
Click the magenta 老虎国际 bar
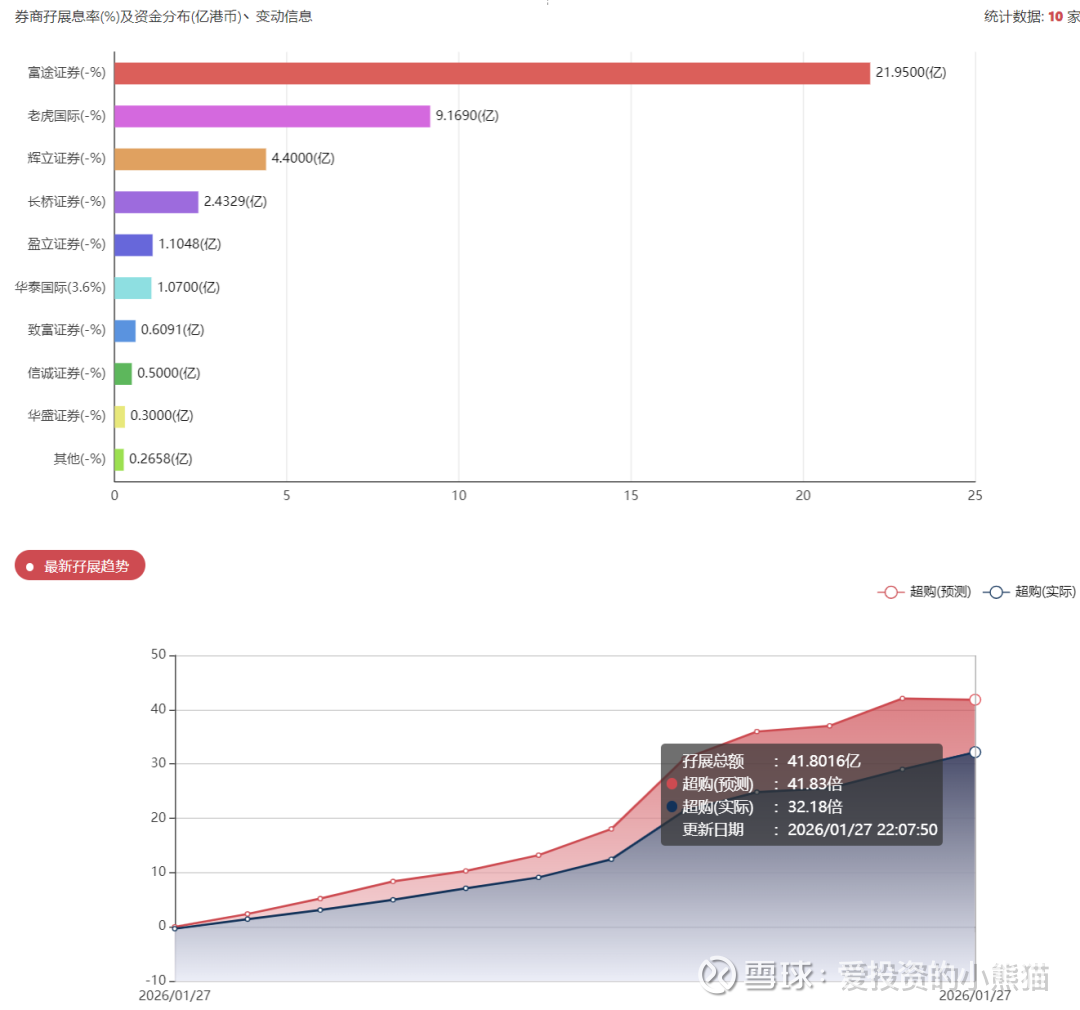point(273,116)
